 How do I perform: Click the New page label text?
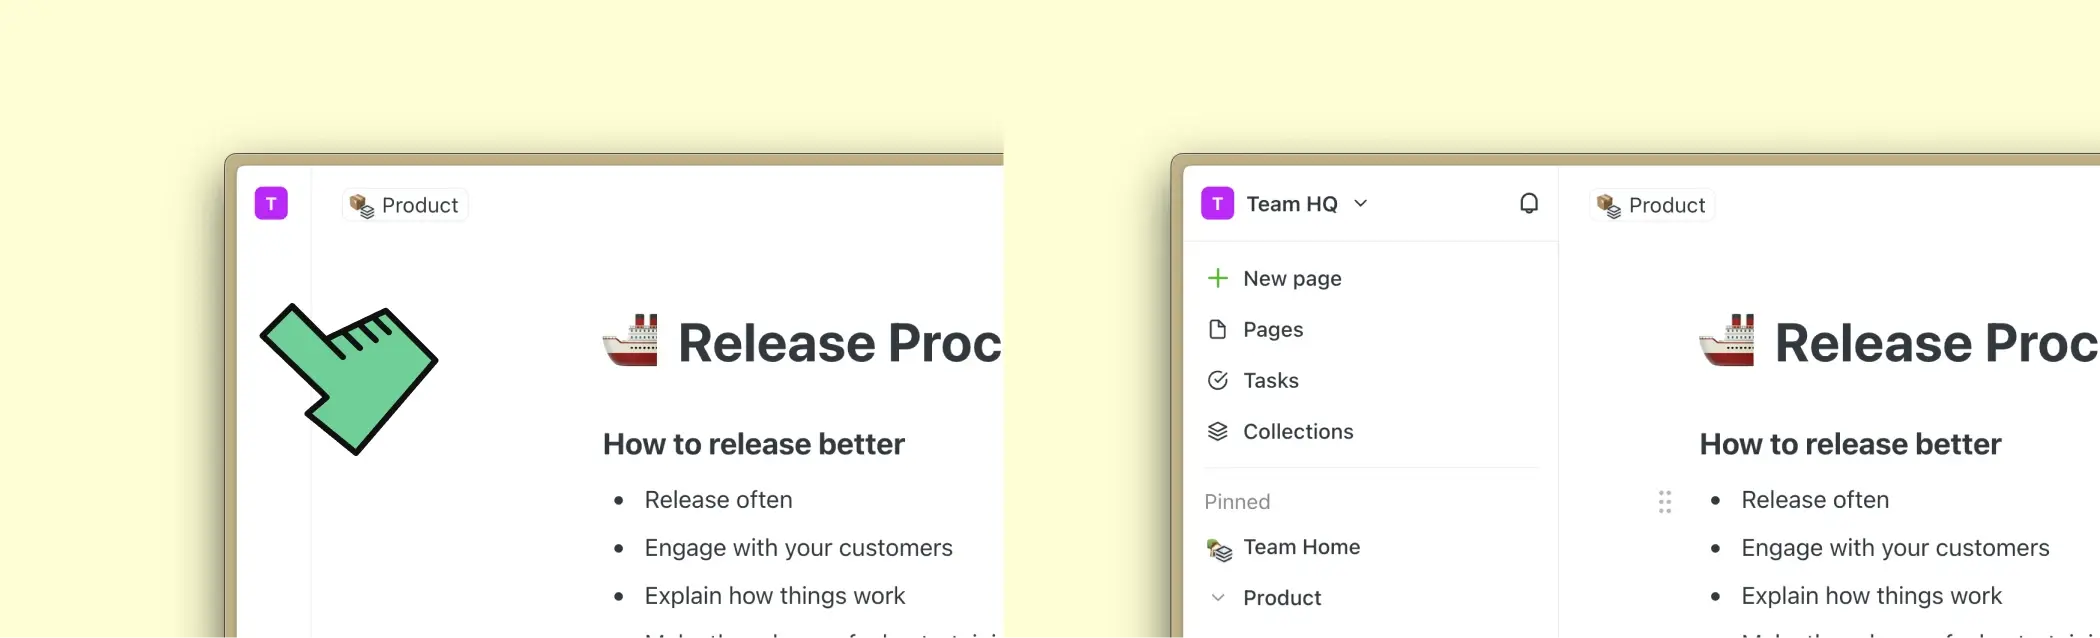1292,278
